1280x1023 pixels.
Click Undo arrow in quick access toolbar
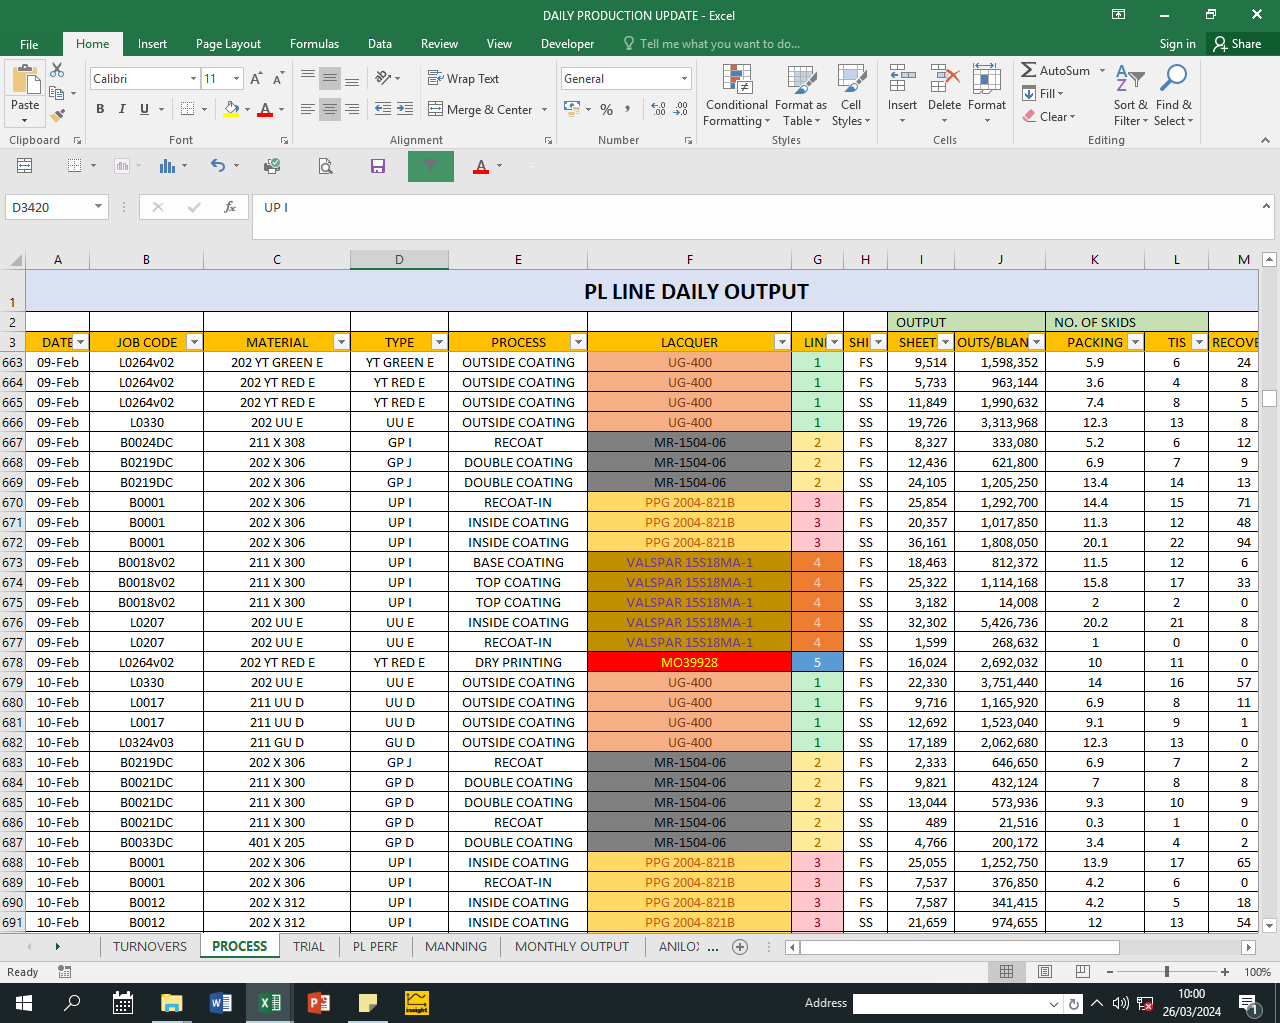point(218,166)
